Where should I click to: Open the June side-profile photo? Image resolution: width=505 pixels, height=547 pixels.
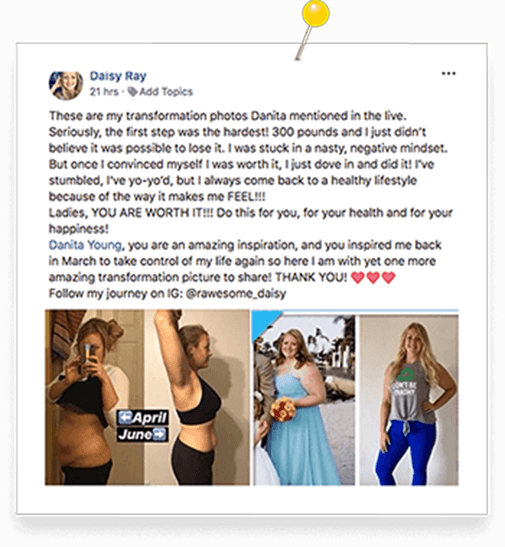(x=197, y=397)
